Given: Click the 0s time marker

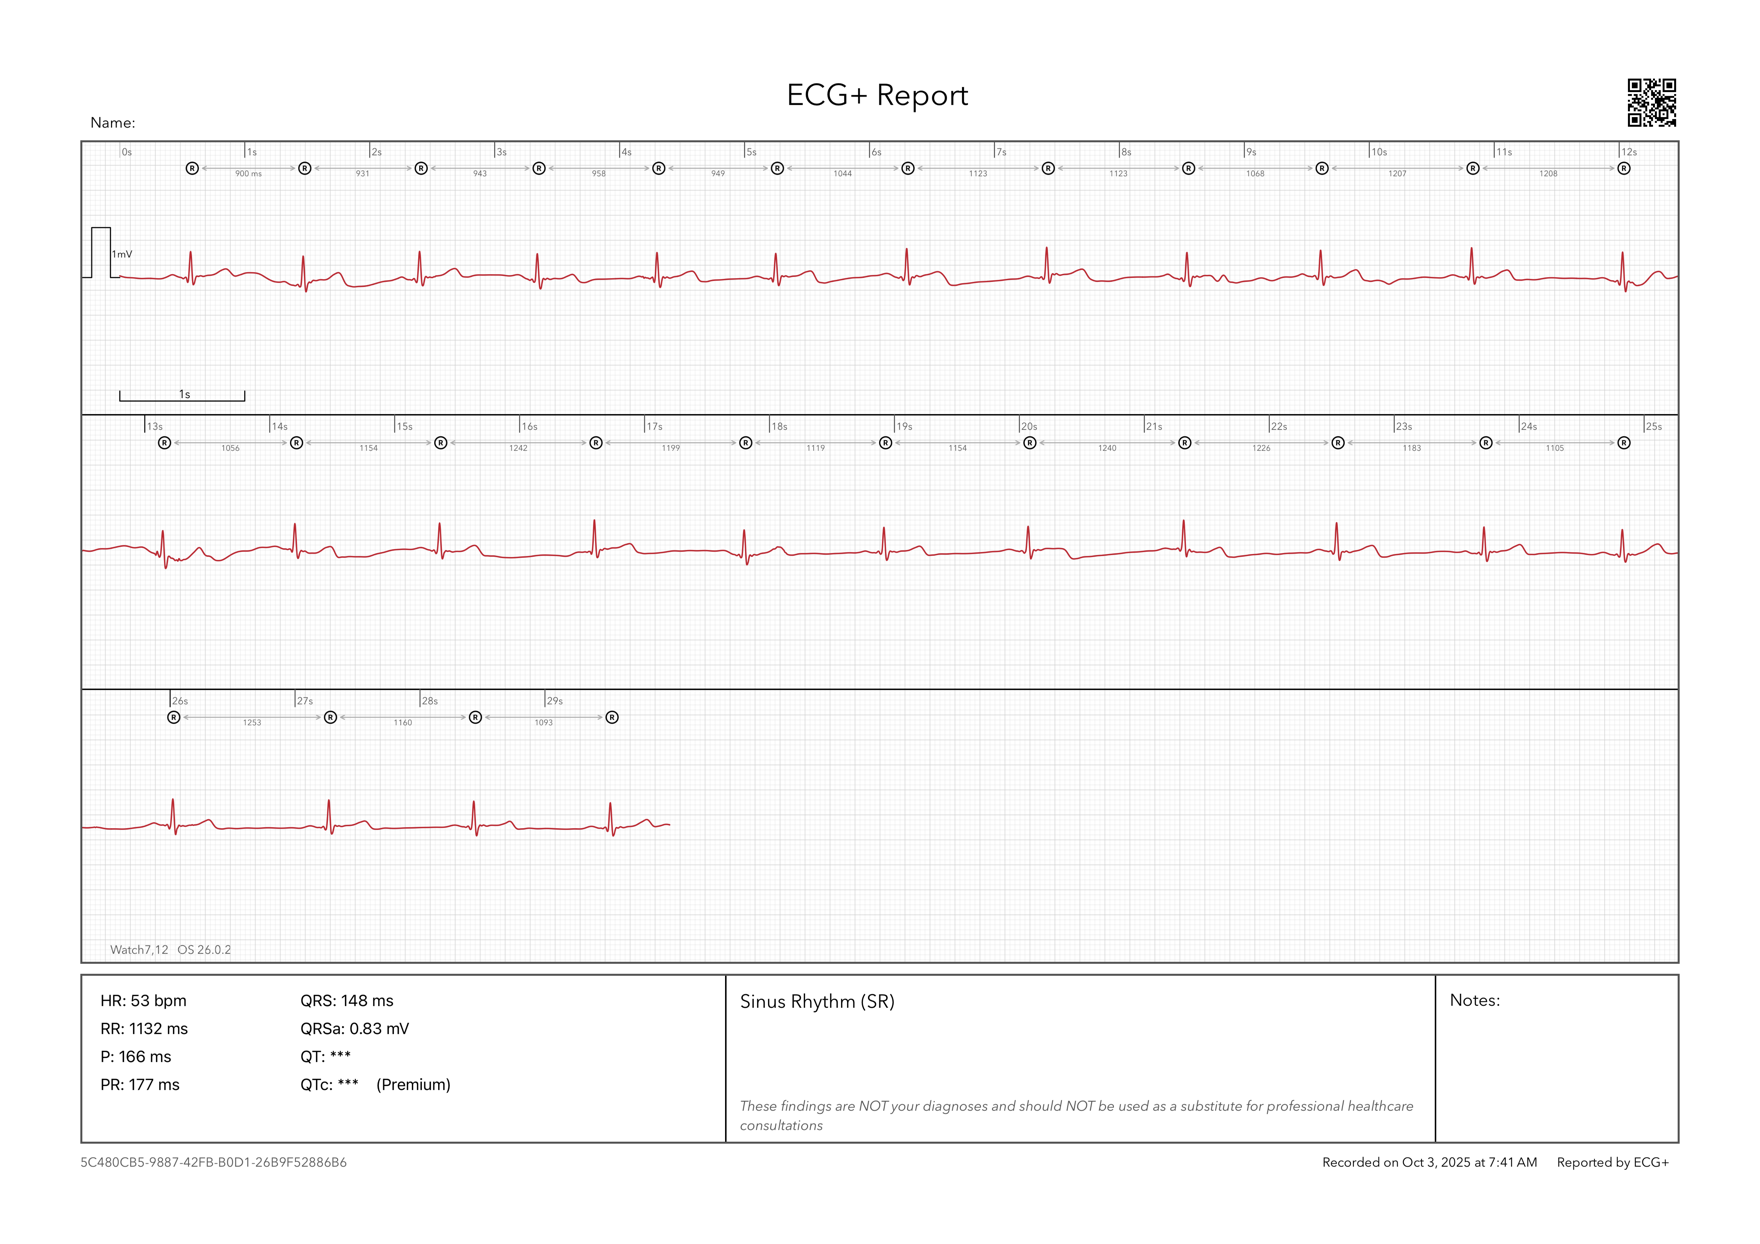Looking at the screenshot, I should (x=127, y=152).
